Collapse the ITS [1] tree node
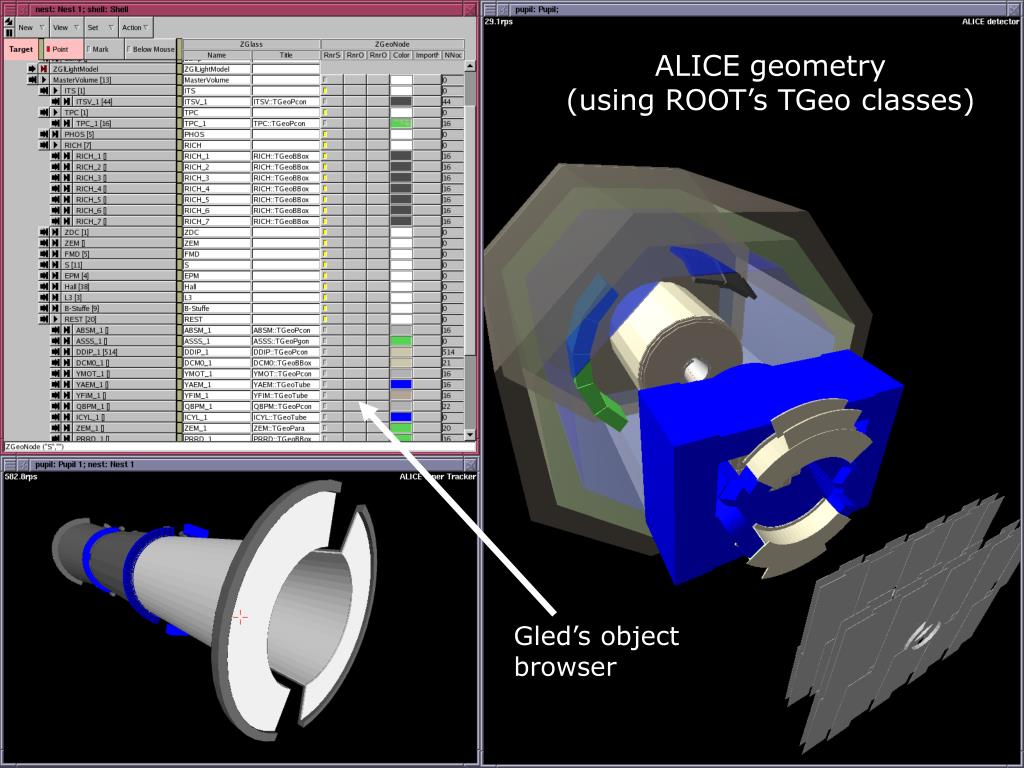 [56, 91]
